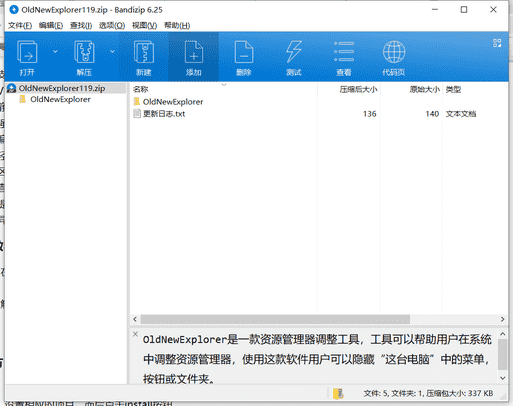Click the OldNewExplorer description comment text

[317, 359]
